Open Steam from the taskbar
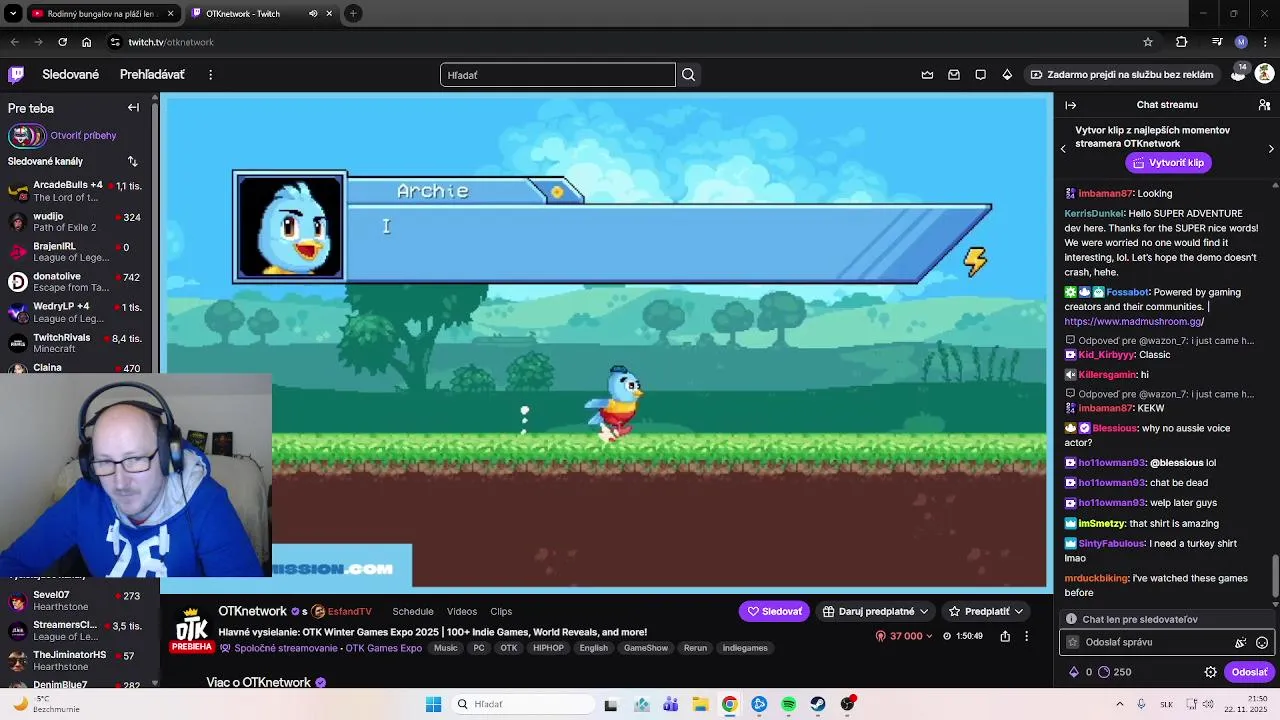The height and width of the screenshot is (720, 1280). tap(818, 704)
